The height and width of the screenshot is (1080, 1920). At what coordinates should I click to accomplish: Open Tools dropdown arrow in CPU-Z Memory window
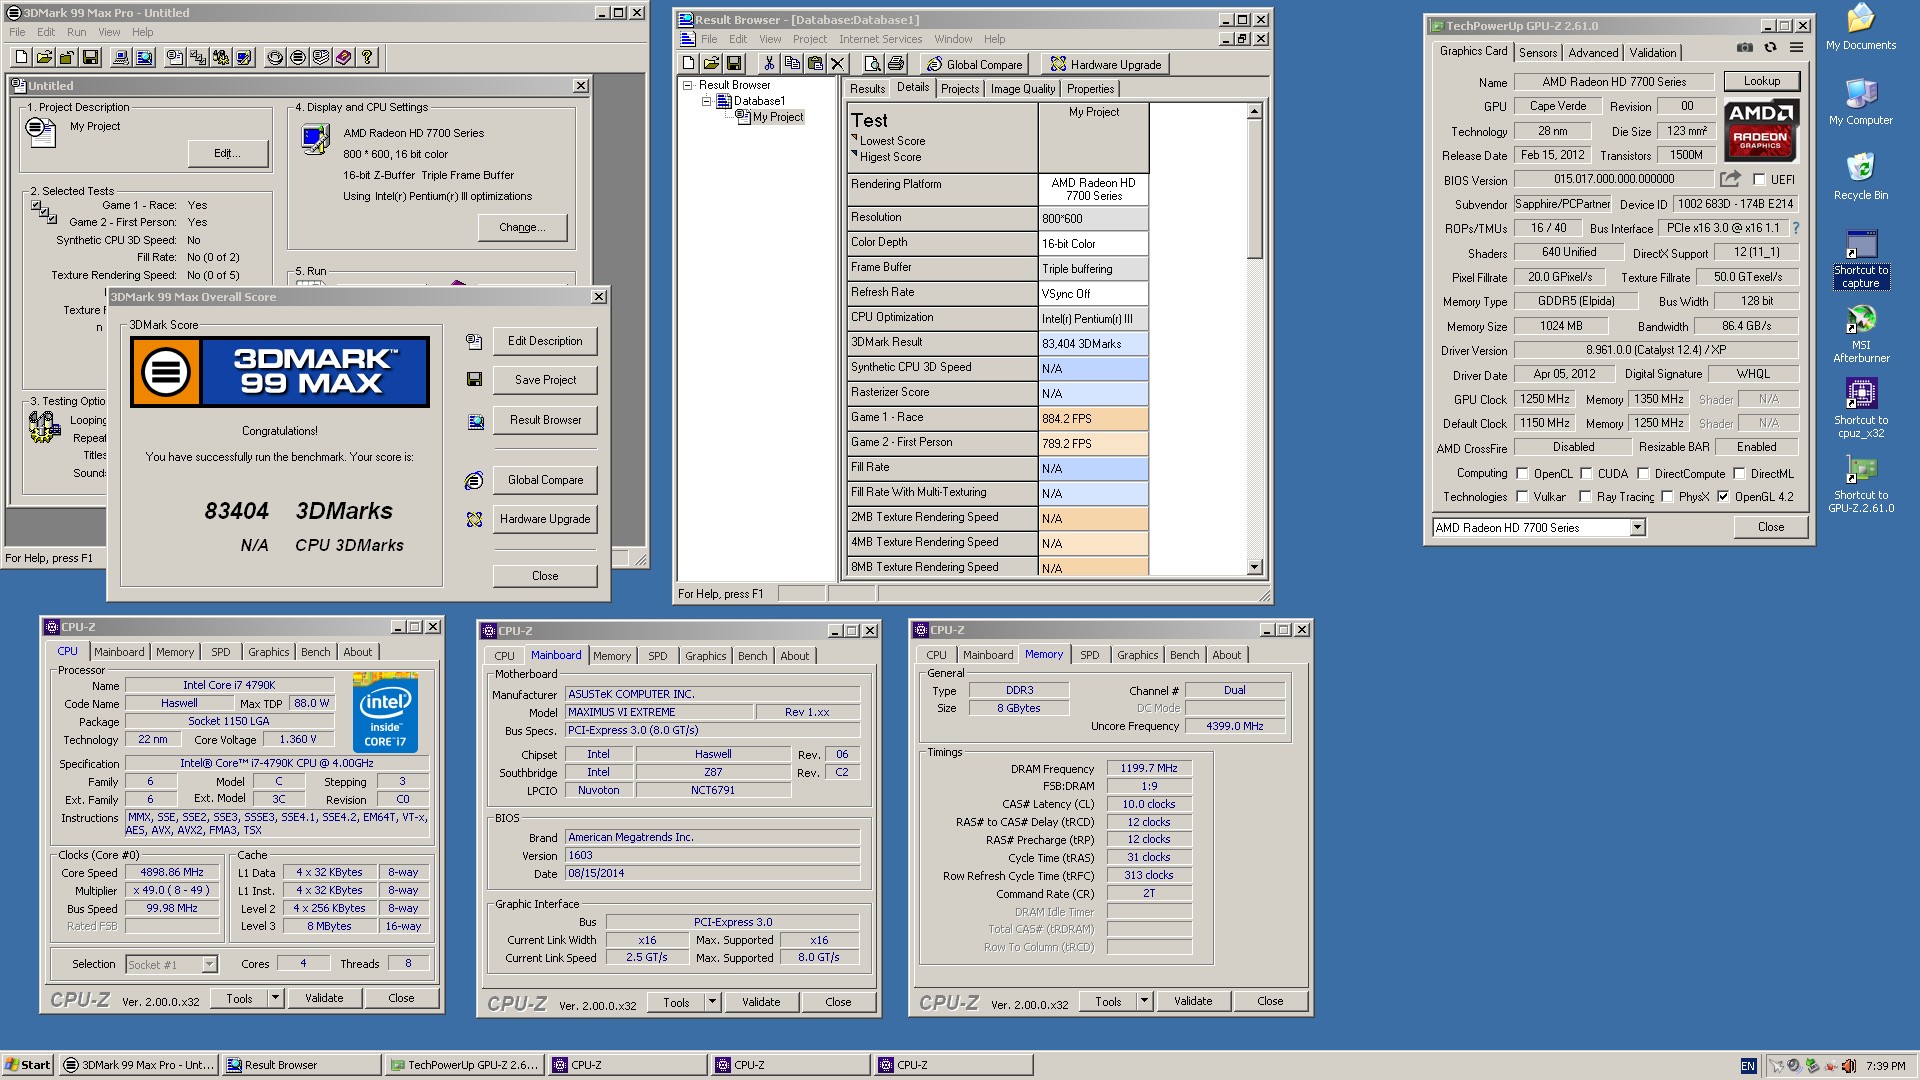1144,1001
